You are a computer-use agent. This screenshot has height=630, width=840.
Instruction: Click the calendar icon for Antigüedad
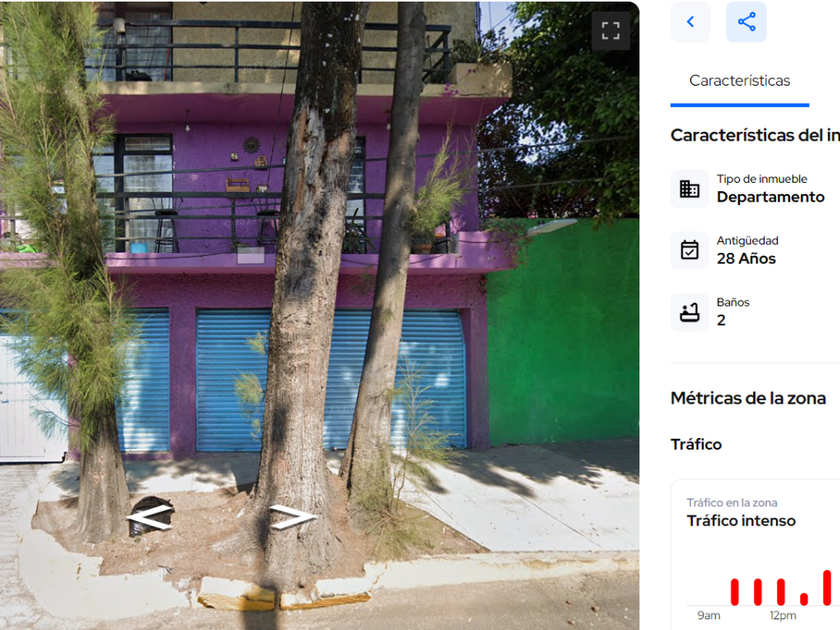coord(689,250)
